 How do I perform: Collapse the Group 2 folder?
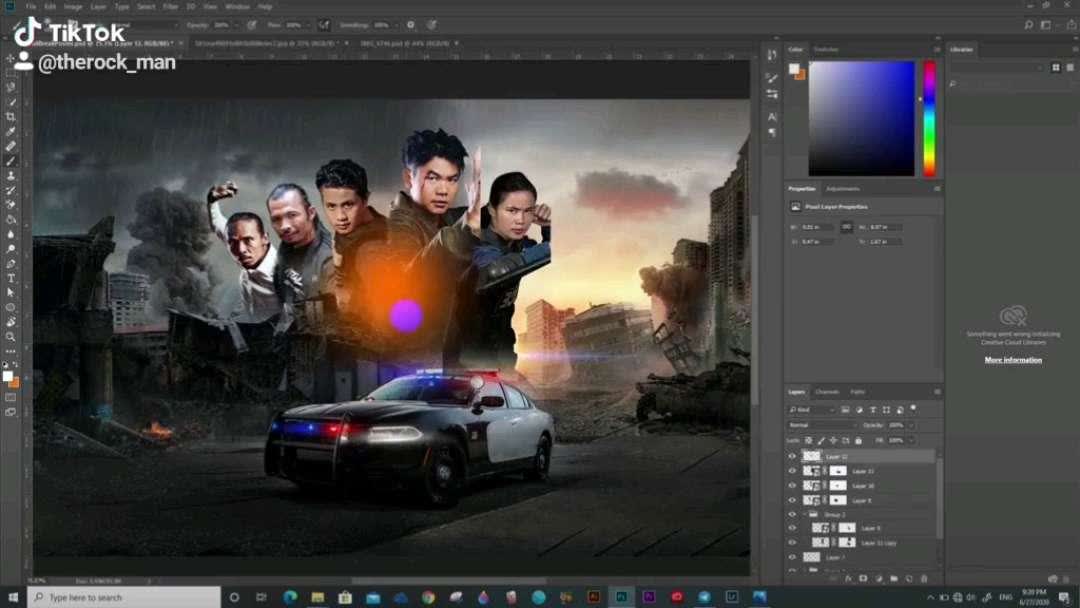(x=805, y=515)
